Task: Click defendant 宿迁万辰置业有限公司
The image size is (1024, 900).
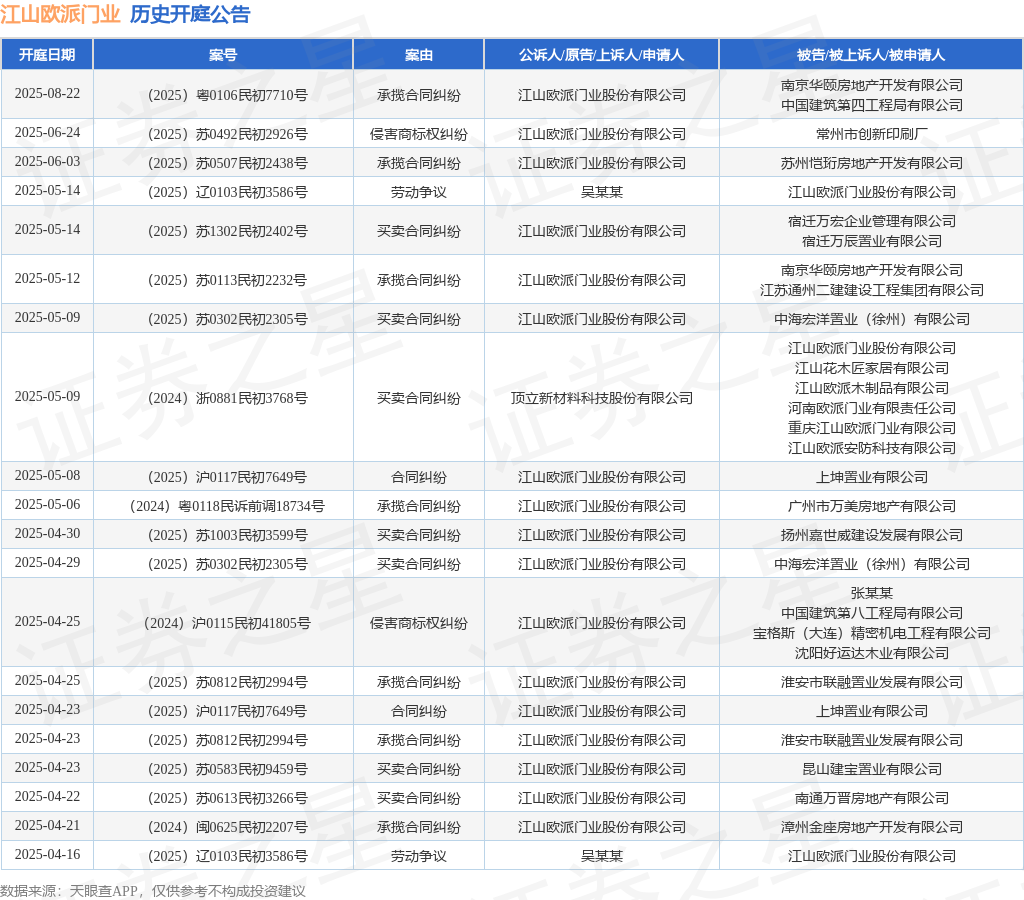Action: tap(872, 242)
